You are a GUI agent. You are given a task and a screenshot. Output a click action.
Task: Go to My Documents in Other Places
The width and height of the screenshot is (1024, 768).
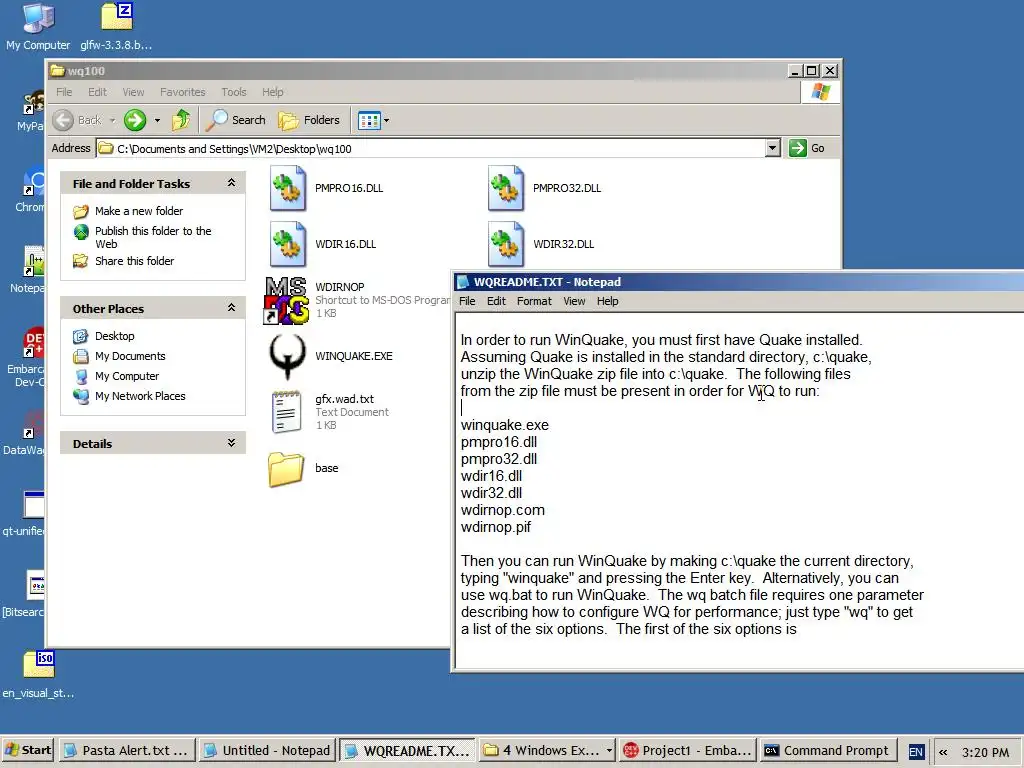[130, 356]
